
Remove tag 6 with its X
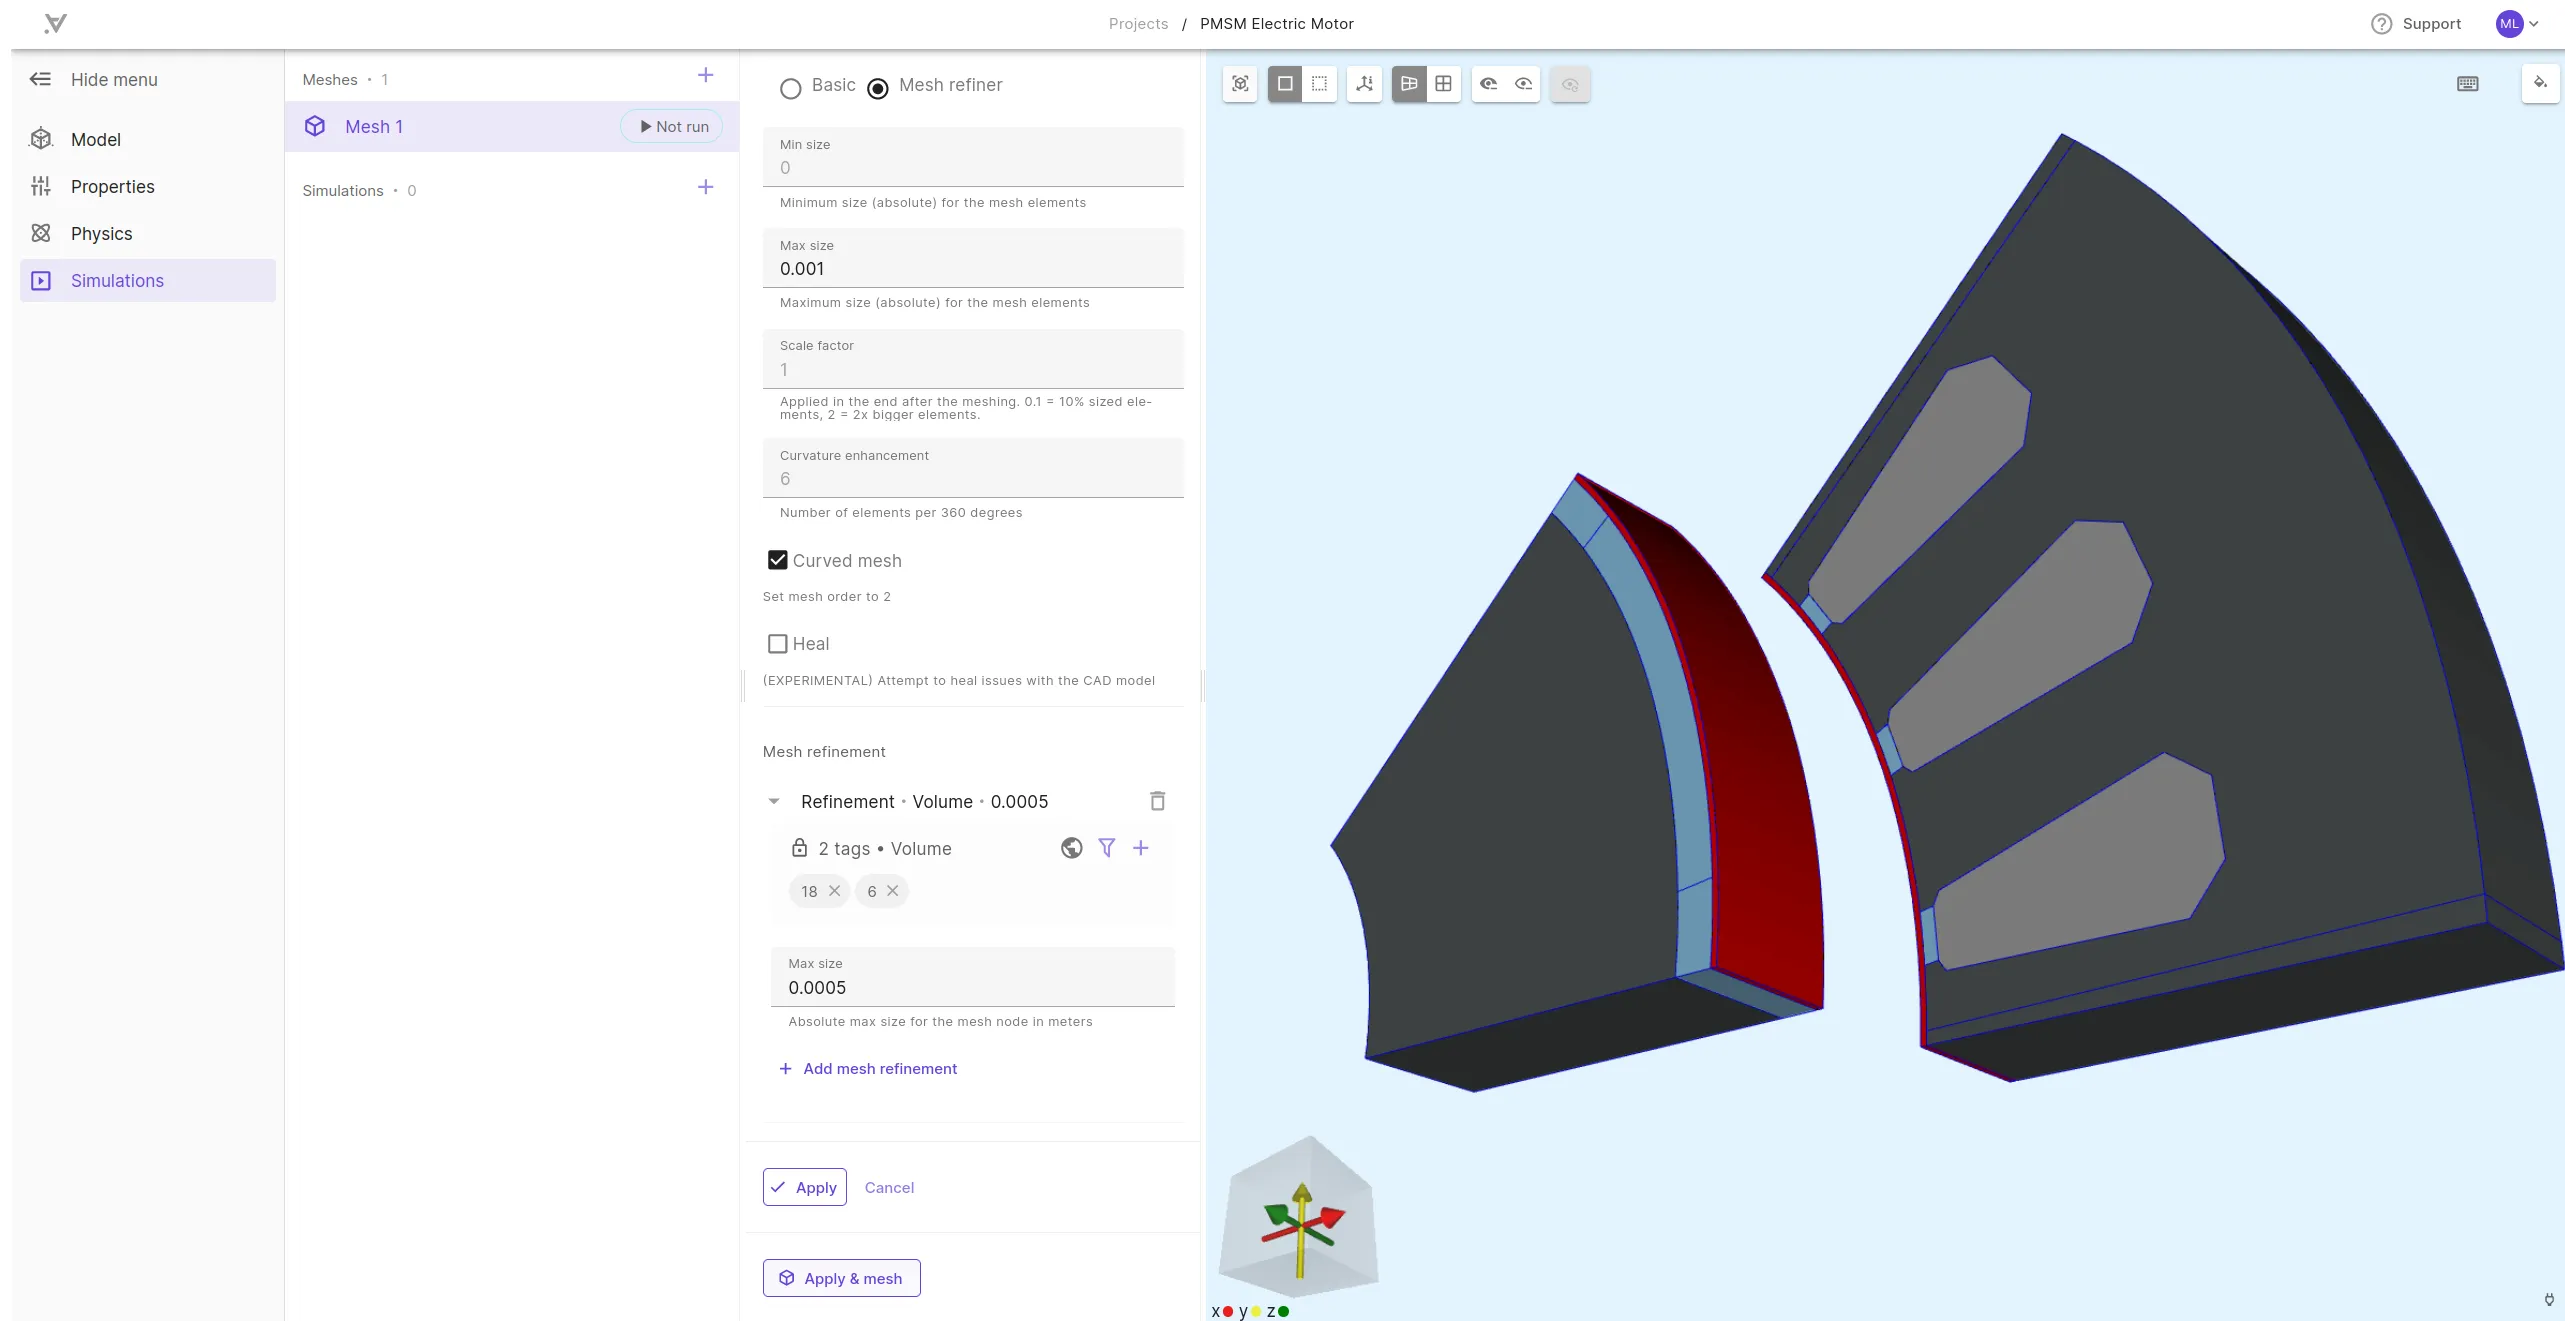click(x=892, y=891)
